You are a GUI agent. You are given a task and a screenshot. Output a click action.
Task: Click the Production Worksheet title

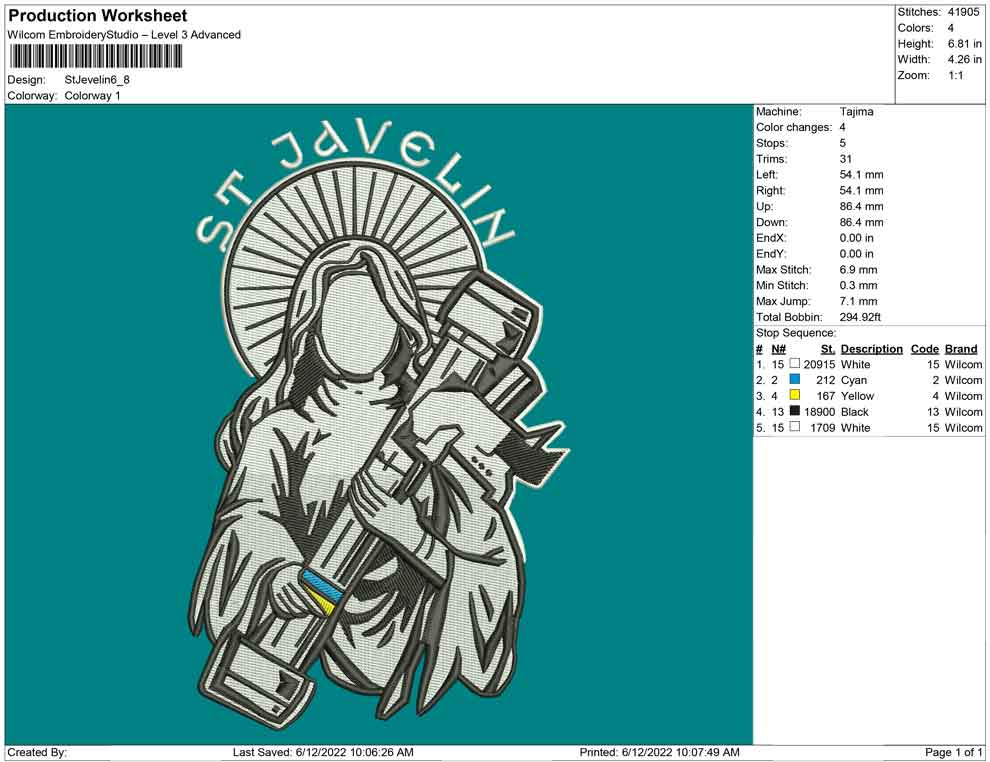tap(97, 16)
